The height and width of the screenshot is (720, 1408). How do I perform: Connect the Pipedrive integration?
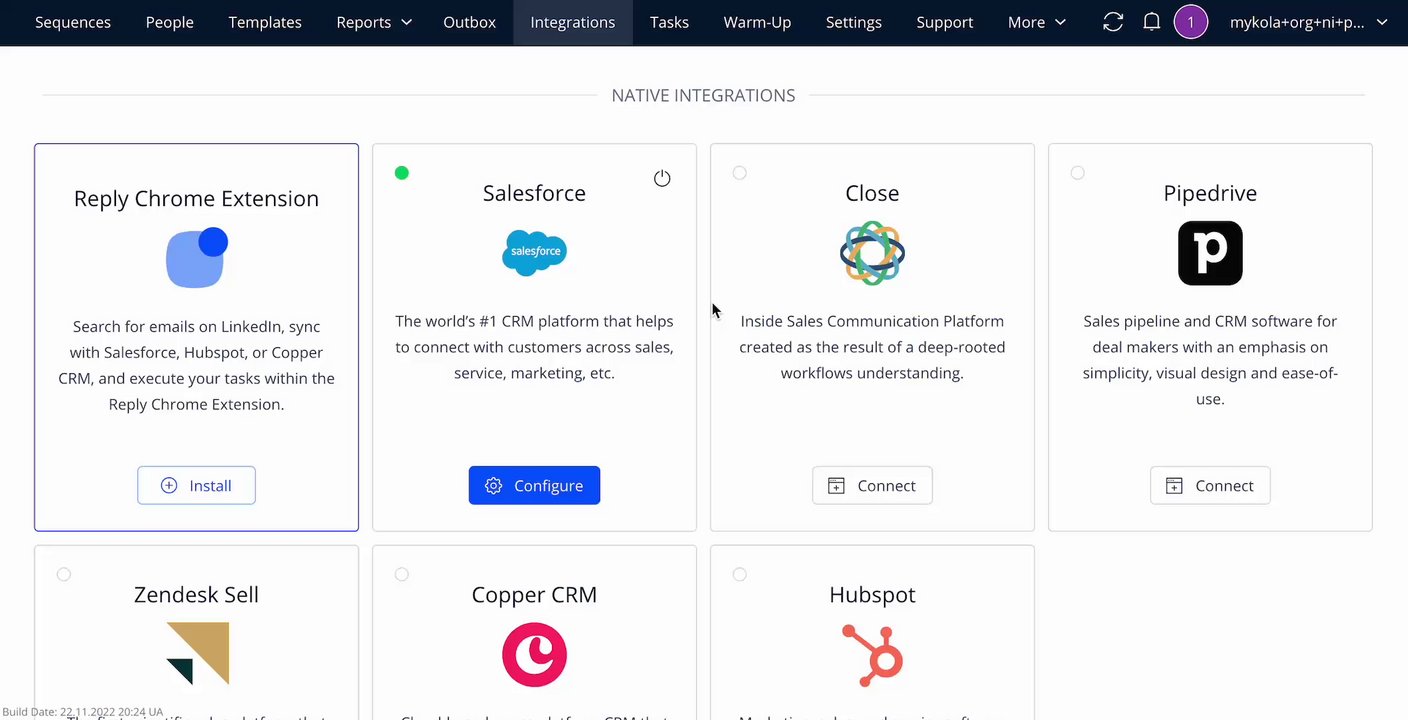coord(1210,485)
